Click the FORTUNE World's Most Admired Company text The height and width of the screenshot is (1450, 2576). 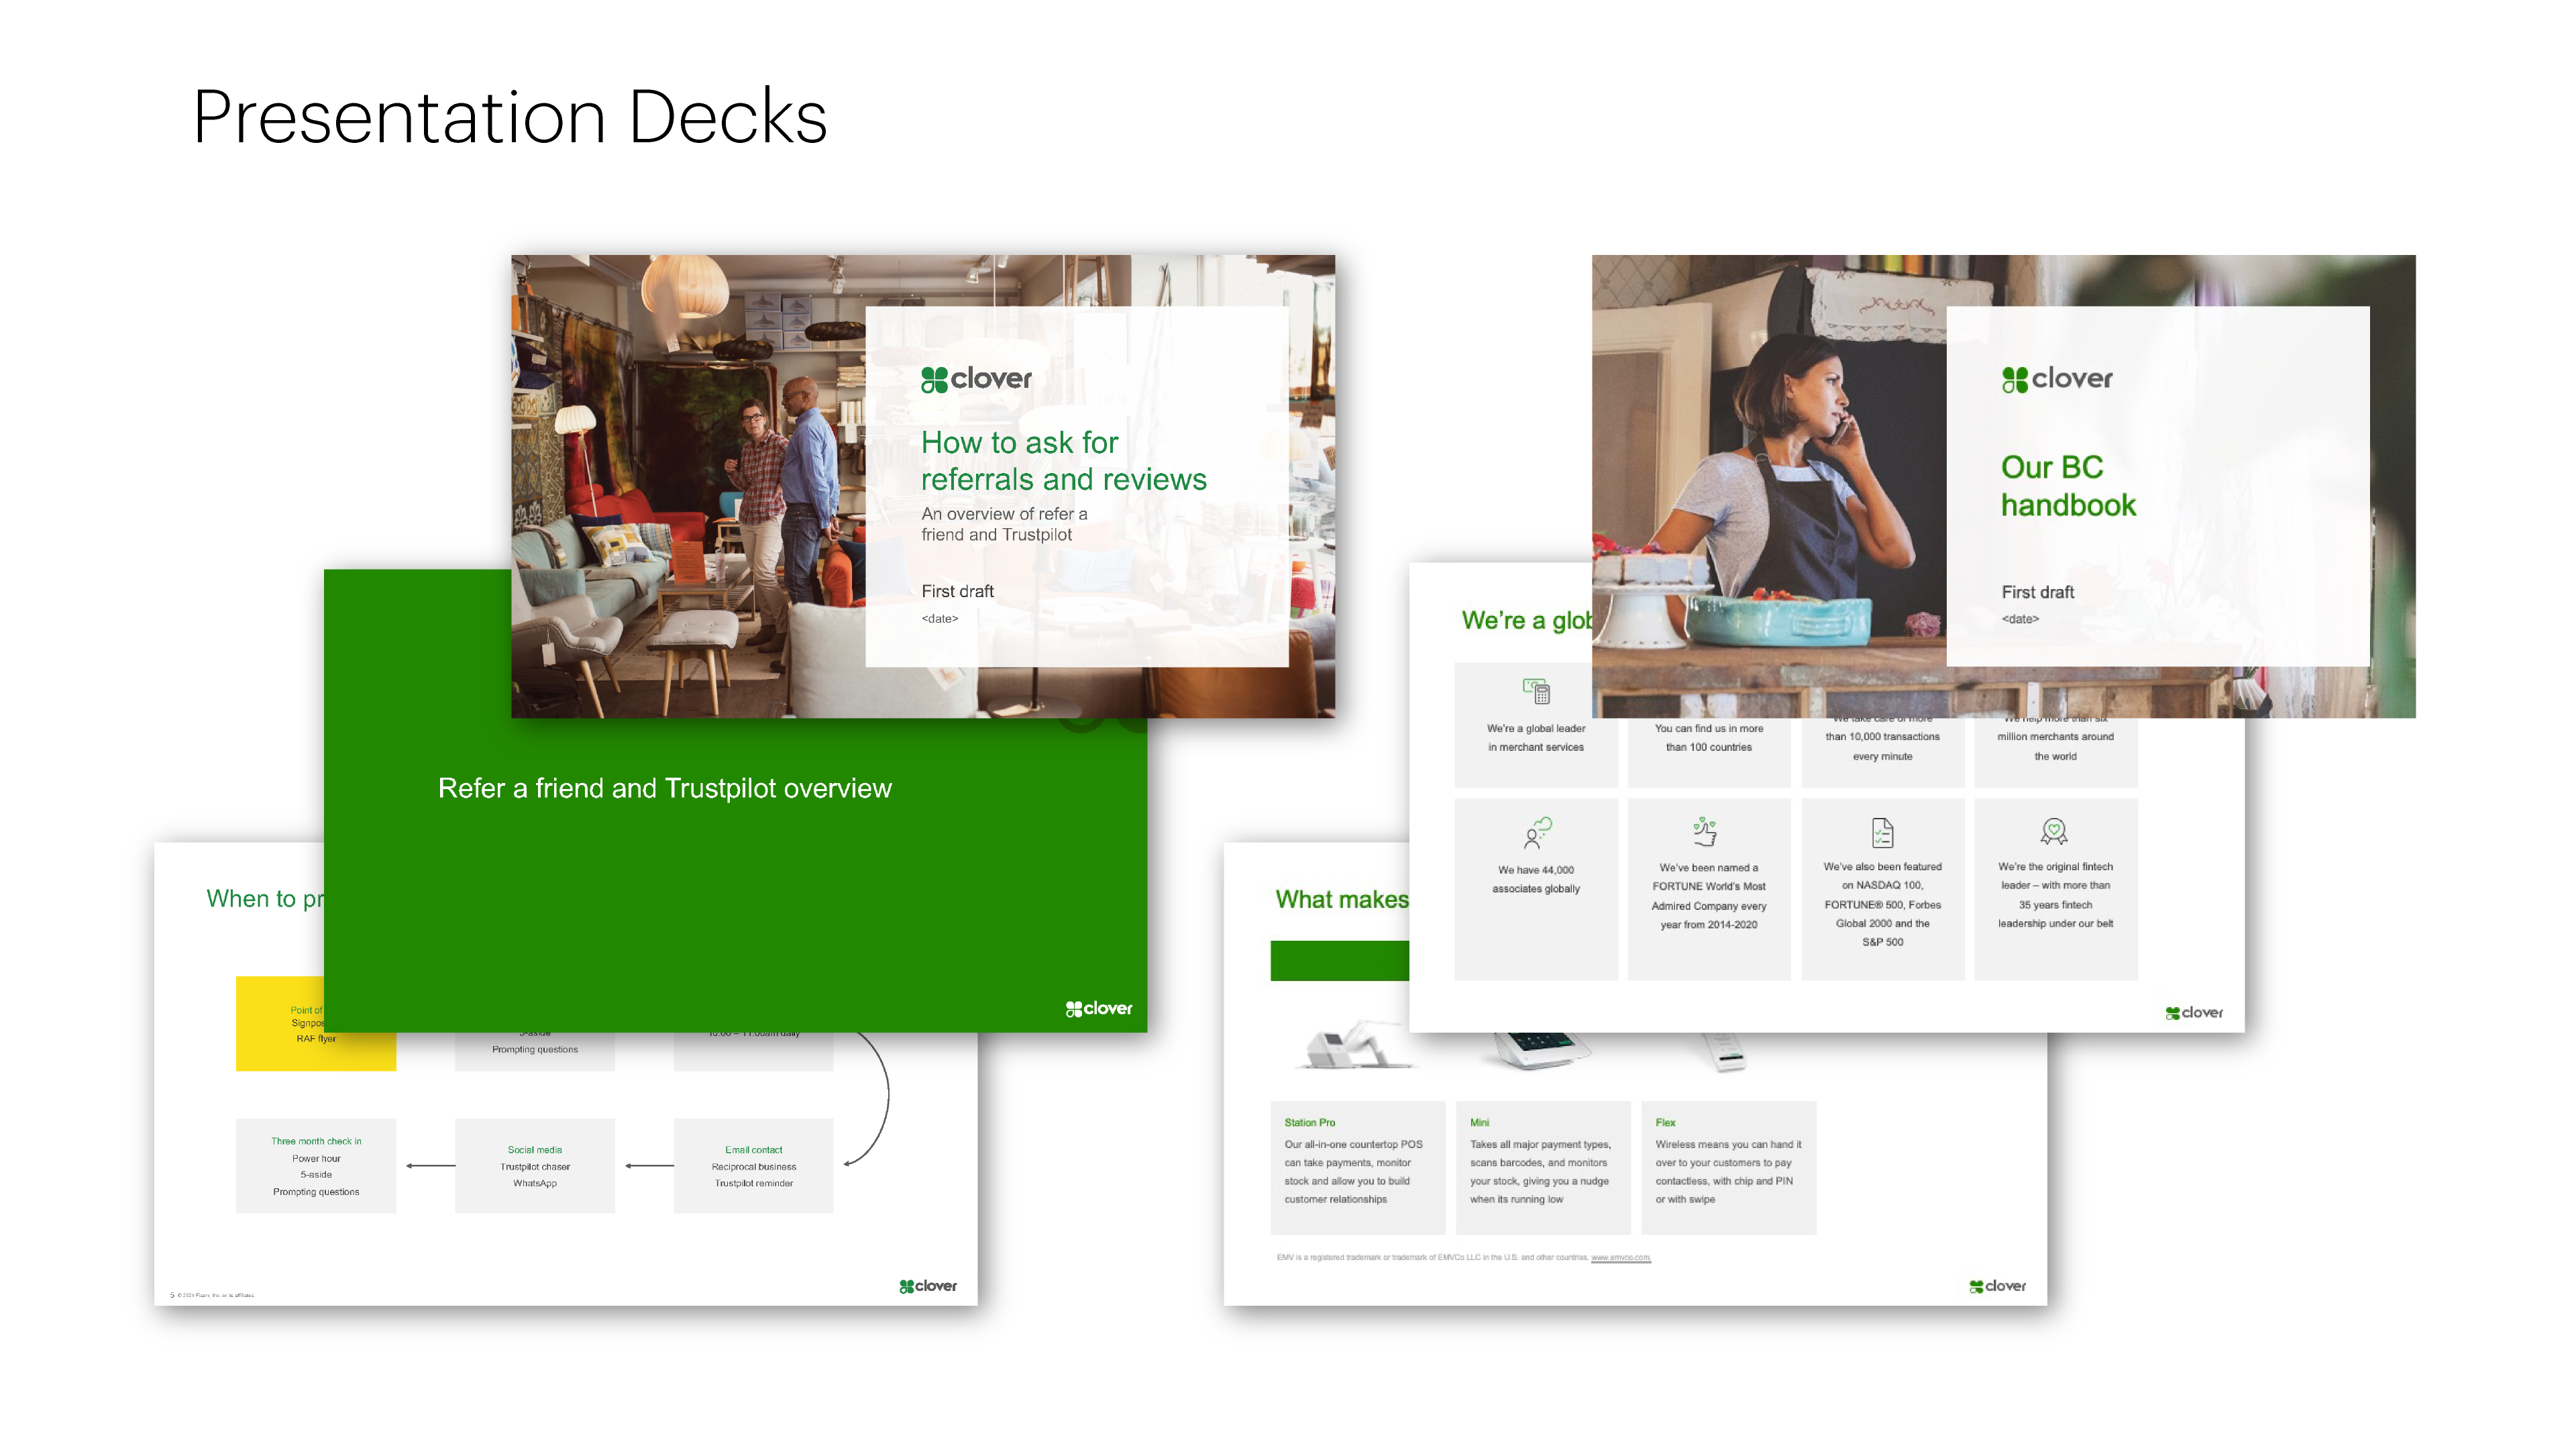pyautogui.click(x=1708, y=896)
